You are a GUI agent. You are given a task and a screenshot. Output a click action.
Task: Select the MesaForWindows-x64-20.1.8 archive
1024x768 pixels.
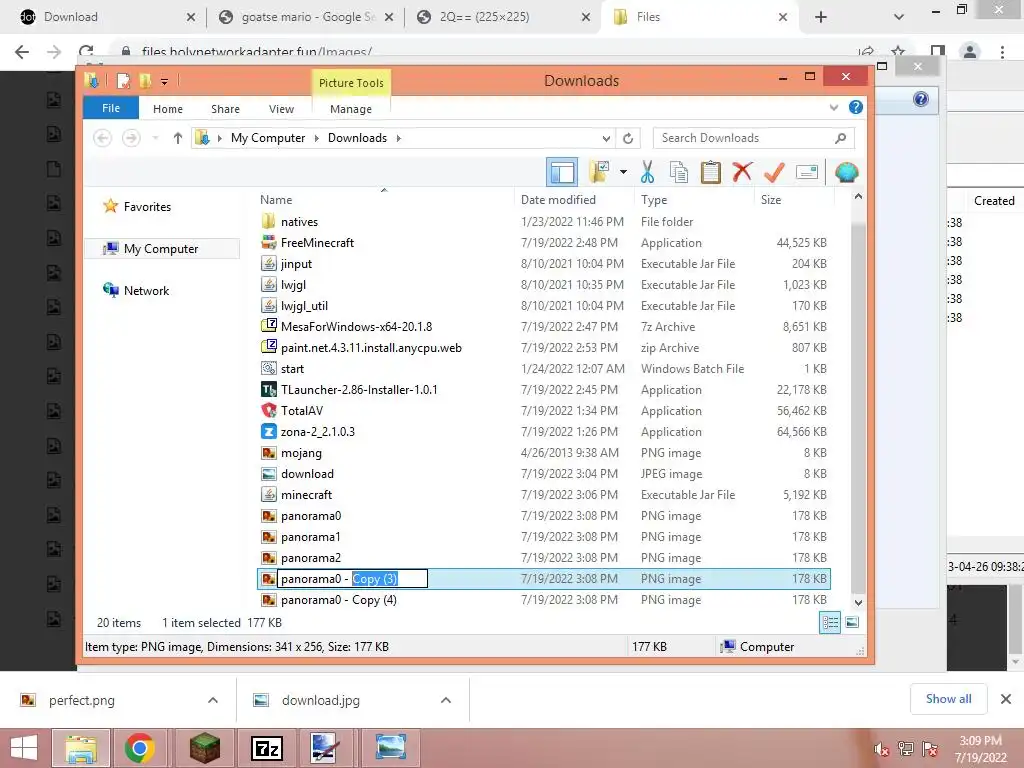coord(356,327)
